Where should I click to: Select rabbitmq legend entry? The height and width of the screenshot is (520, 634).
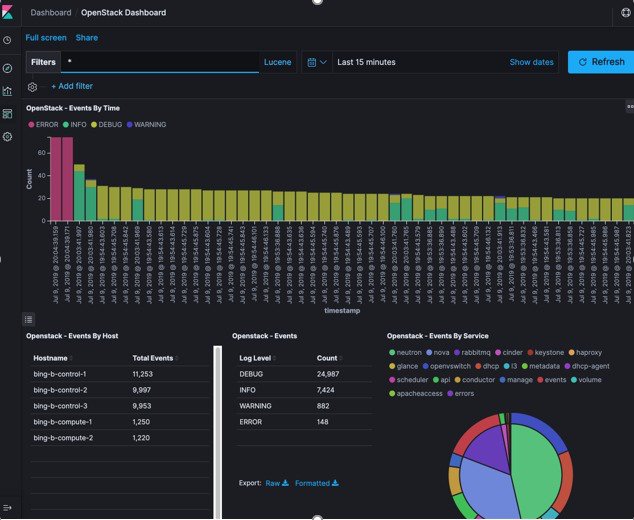pos(472,353)
